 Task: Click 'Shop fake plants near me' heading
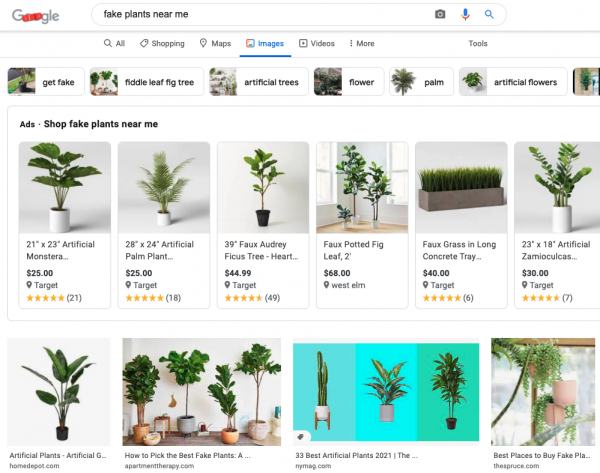click(x=101, y=124)
